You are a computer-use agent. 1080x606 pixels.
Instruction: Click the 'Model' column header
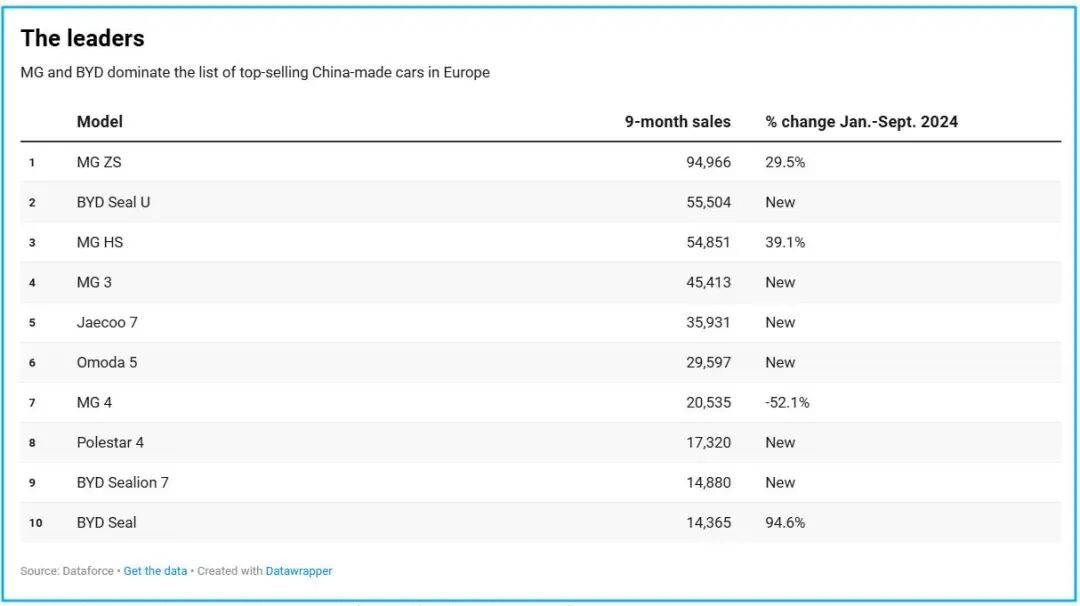[x=100, y=122]
